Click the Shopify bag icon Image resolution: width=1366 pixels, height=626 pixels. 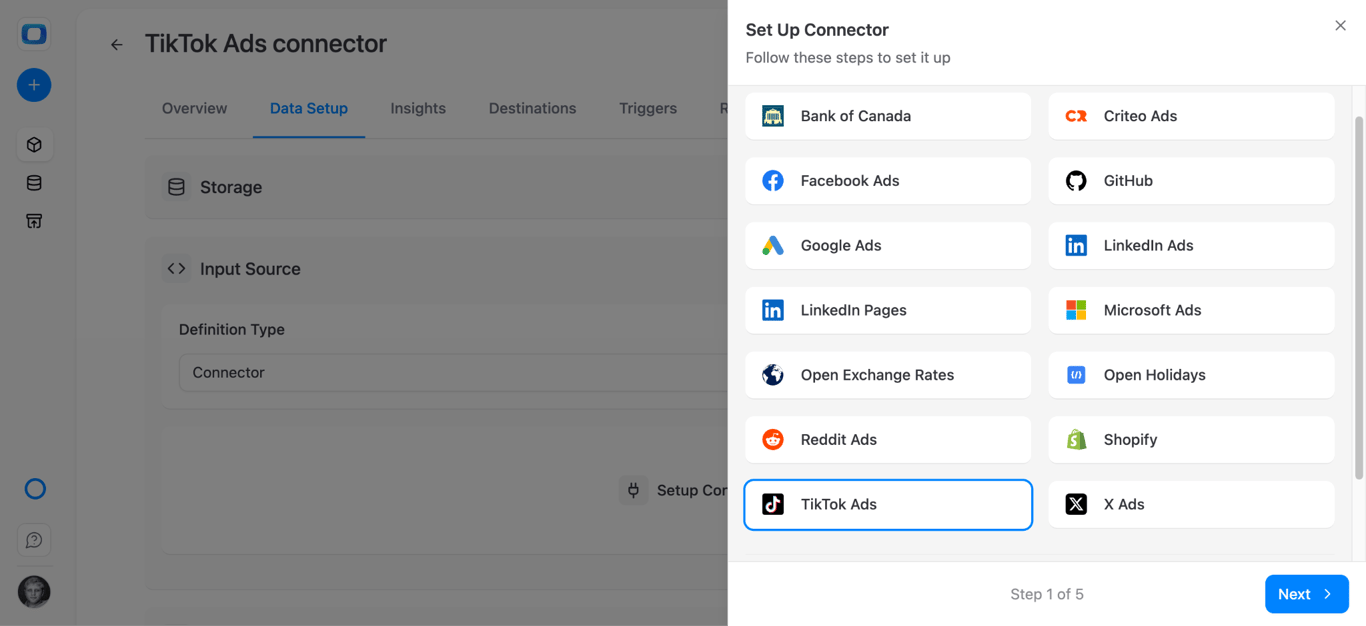point(1076,440)
